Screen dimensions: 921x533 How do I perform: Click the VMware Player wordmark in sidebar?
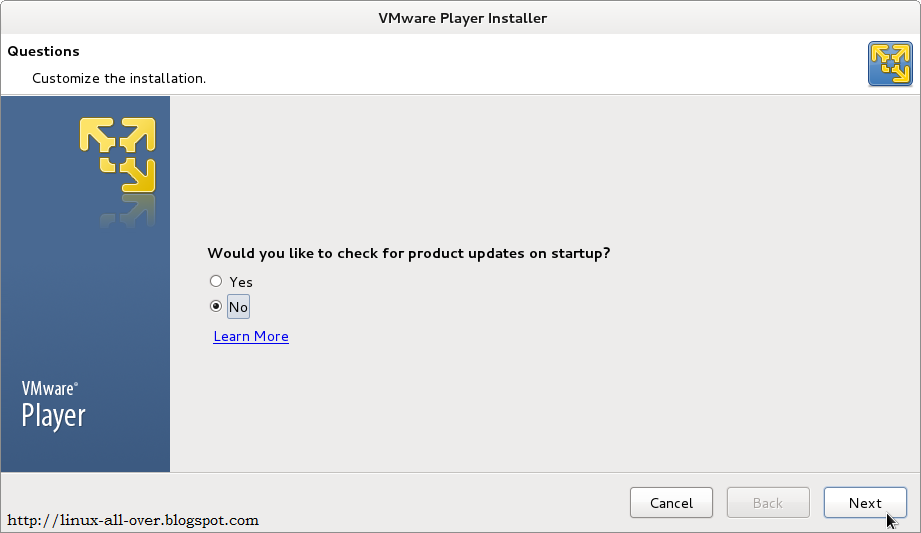(53, 405)
